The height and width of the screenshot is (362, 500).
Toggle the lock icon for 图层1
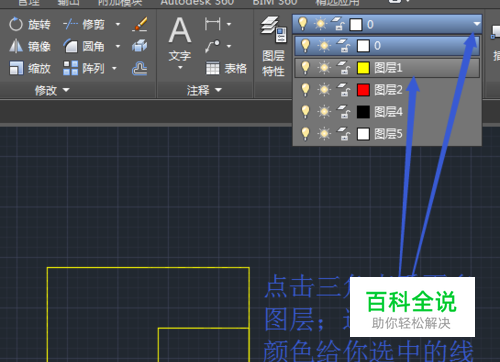[x=344, y=68]
